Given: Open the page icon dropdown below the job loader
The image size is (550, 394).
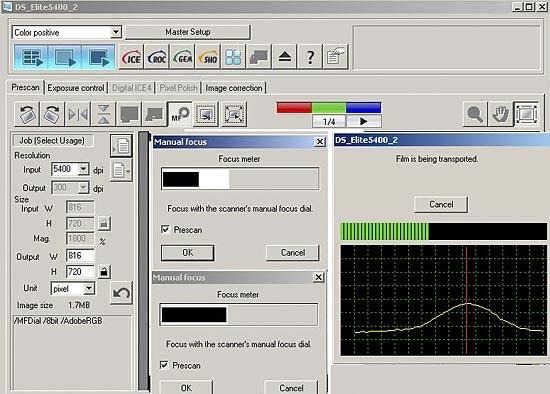Looking at the screenshot, I should [x=121, y=171].
